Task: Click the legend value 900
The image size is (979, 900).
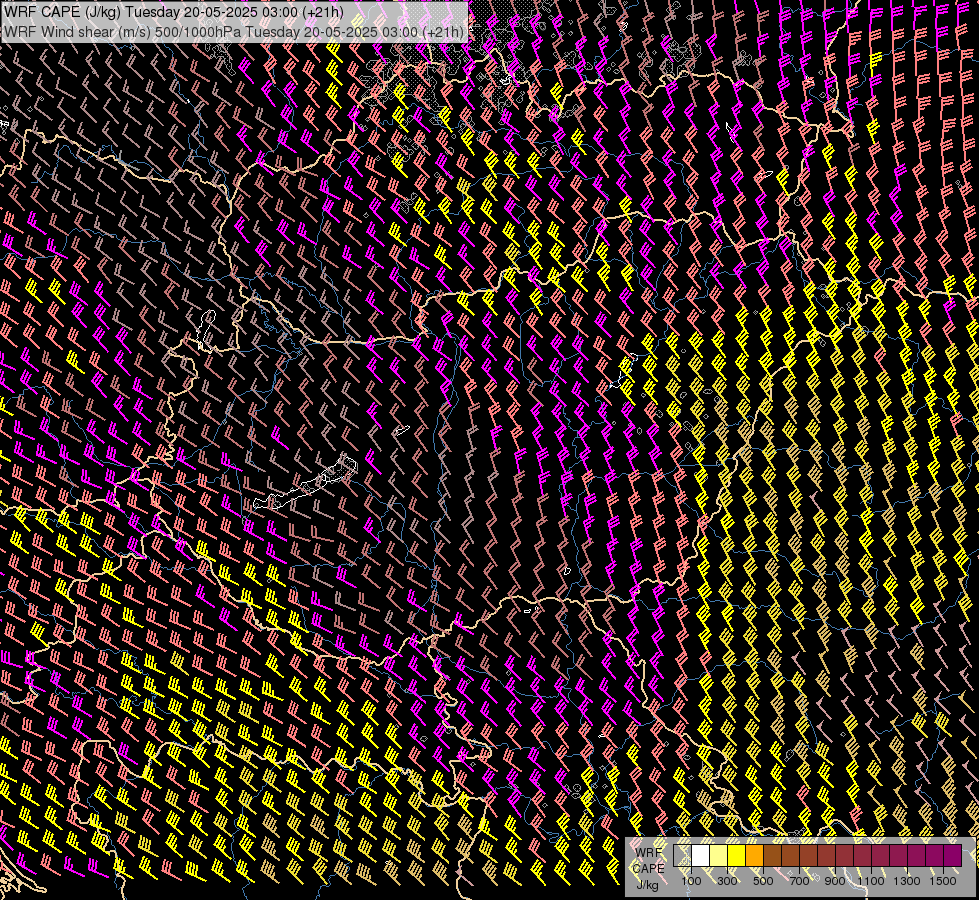Action: (835, 881)
